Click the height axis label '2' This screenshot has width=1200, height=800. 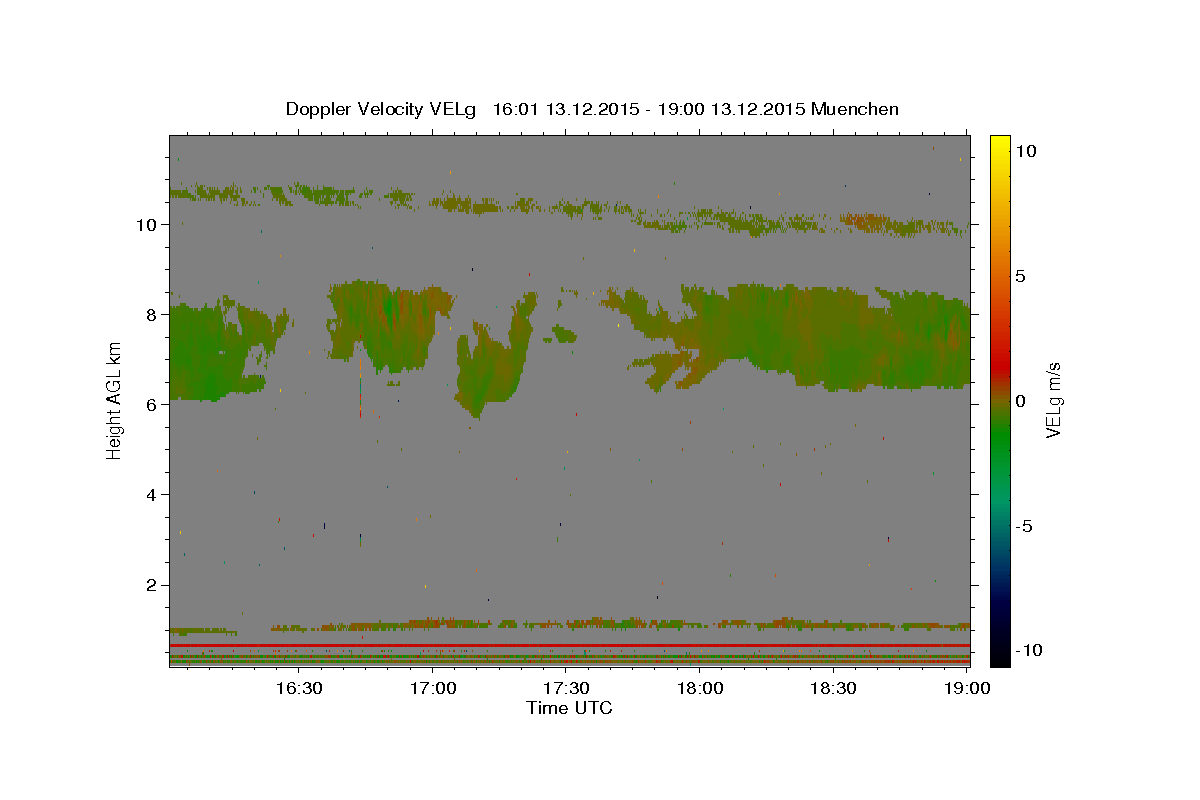(153, 585)
